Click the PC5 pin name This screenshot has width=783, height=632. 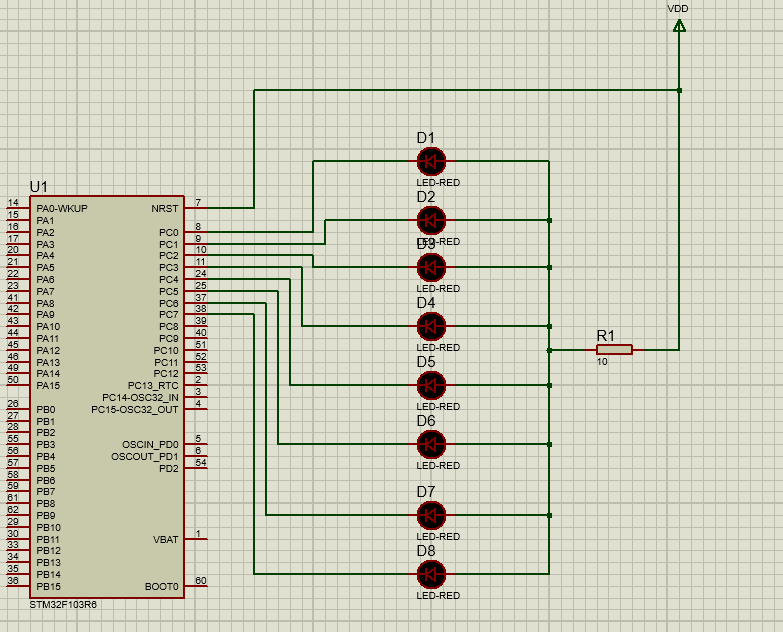[x=169, y=292]
